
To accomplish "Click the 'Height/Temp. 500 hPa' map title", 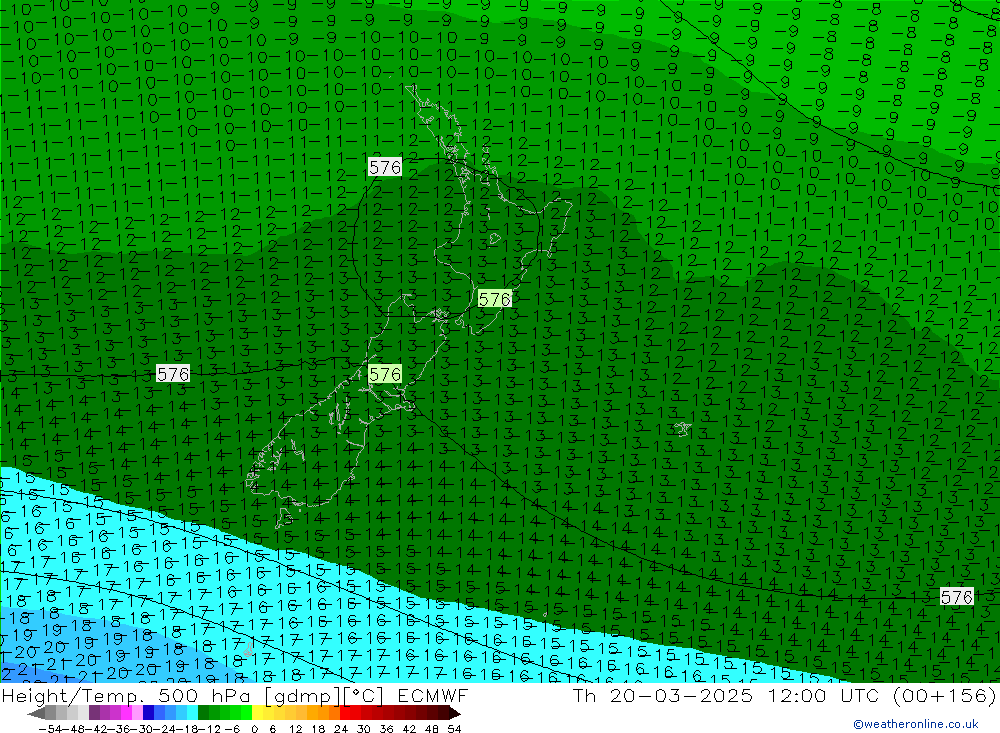I will click(x=128, y=695).
